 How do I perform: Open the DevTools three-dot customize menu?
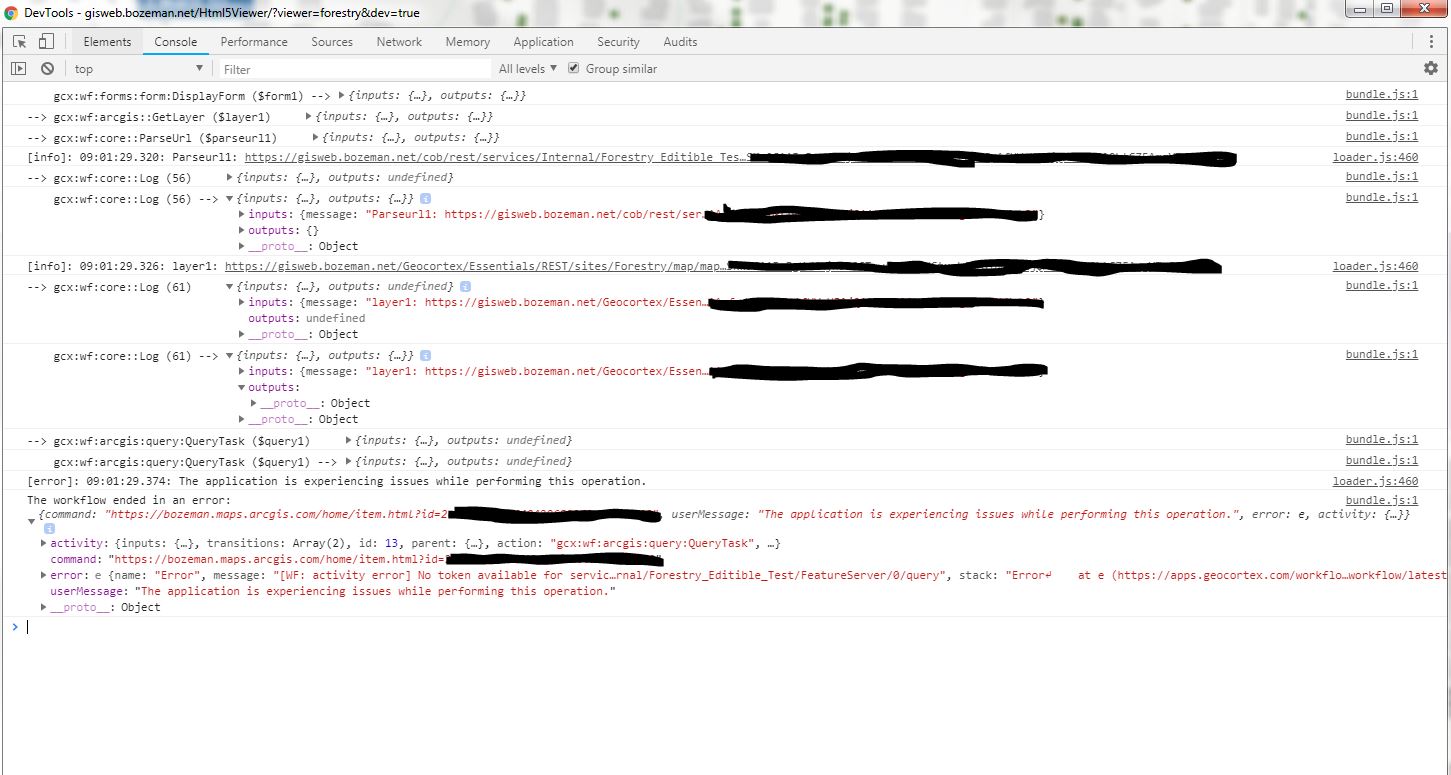1431,42
